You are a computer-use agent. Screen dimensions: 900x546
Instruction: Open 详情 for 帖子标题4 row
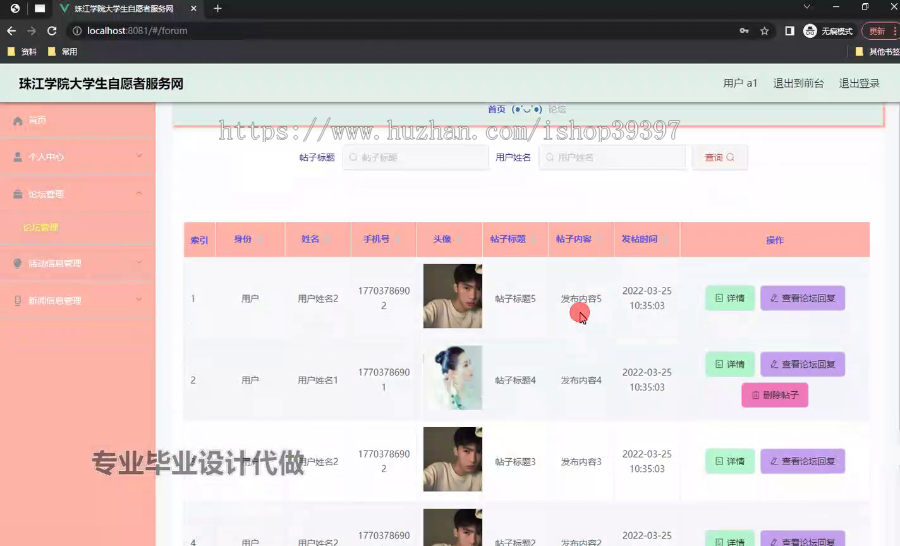tap(730, 365)
